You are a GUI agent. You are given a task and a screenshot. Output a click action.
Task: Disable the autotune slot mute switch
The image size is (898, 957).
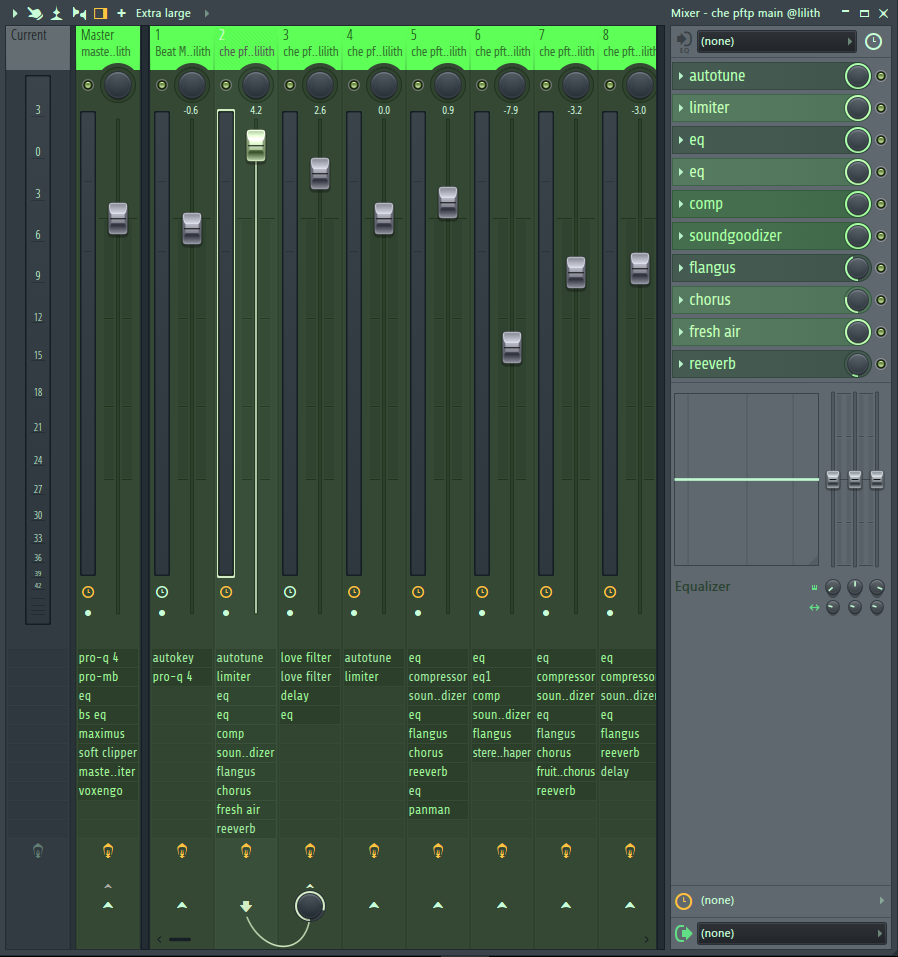tap(881, 76)
